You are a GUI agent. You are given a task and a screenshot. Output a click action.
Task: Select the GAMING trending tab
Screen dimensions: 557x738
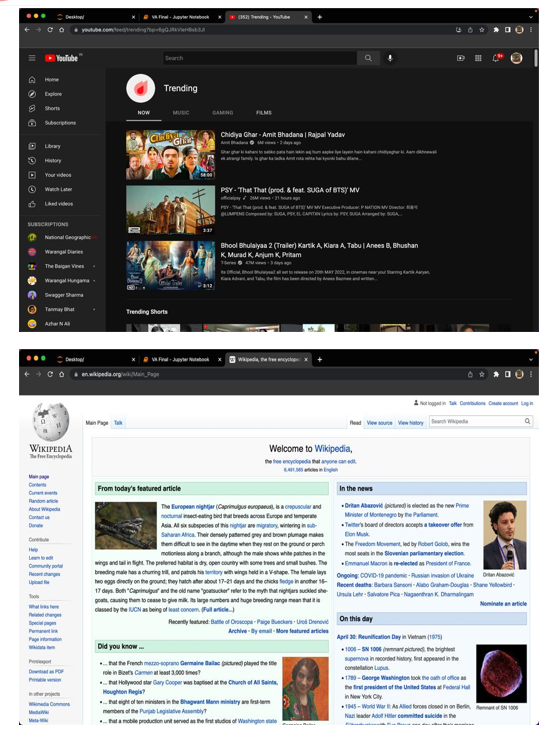click(x=223, y=112)
